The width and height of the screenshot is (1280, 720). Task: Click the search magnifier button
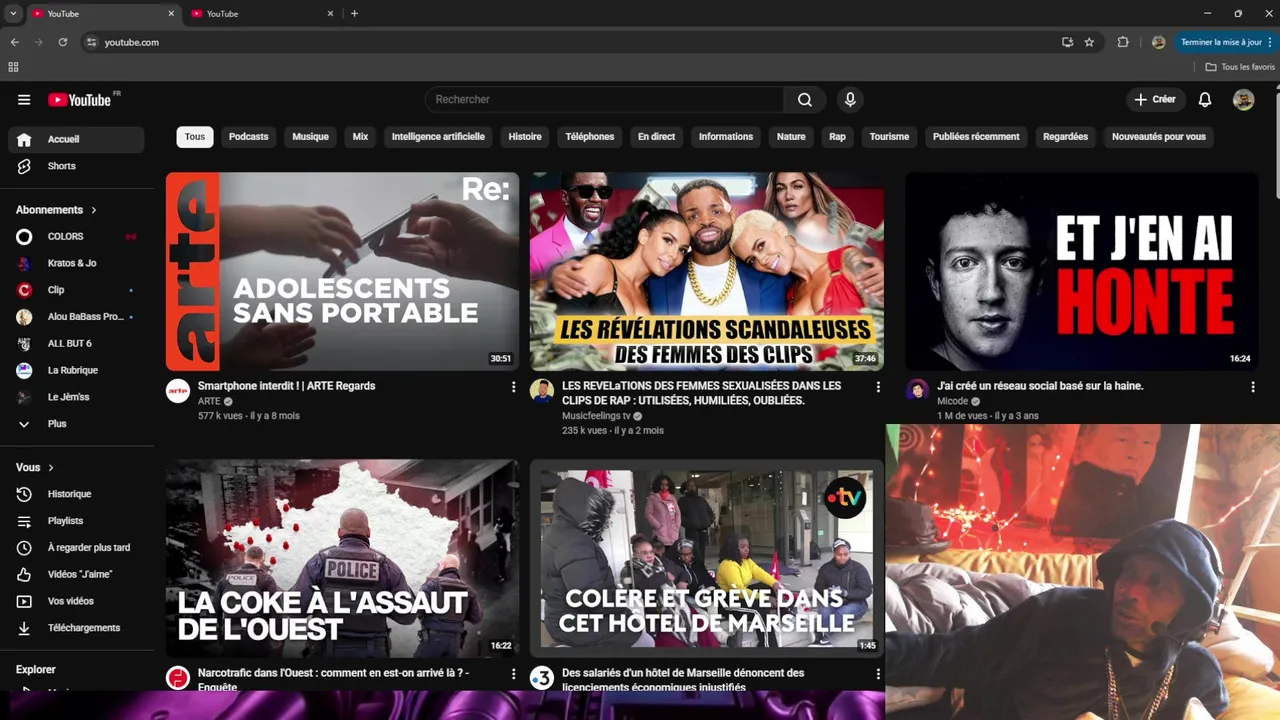[805, 100]
